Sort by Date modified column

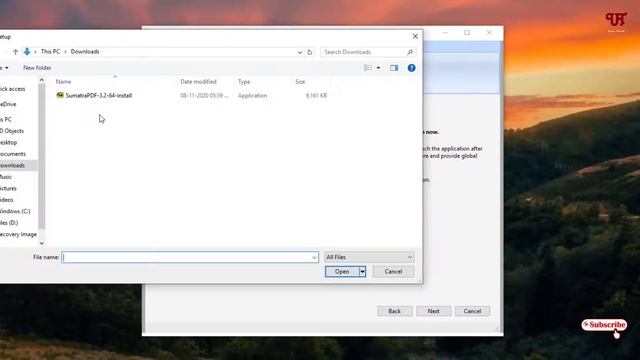(x=198, y=82)
